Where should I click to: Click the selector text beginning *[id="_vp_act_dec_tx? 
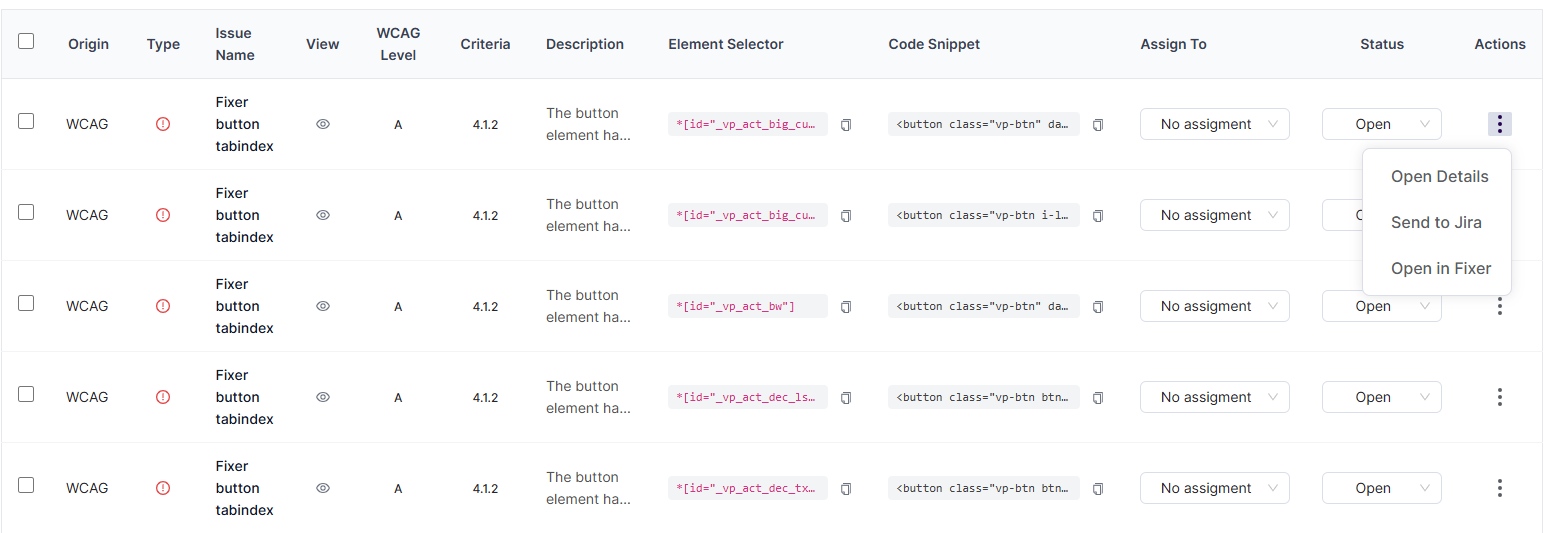746,488
